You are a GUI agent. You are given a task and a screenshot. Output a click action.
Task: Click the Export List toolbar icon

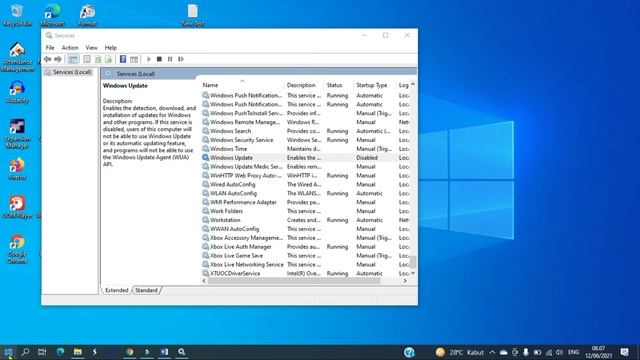[109, 59]
